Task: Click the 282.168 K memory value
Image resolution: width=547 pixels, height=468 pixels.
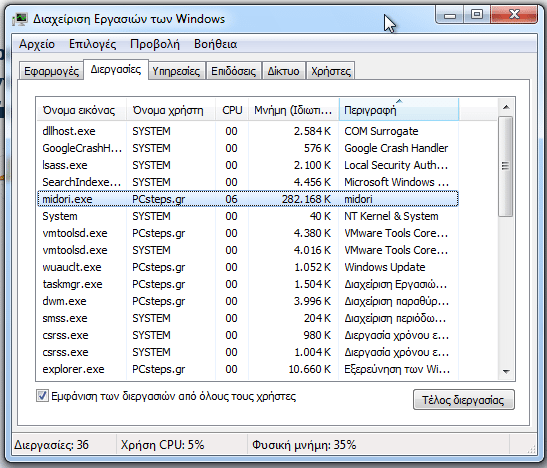Action: tap(306, 199)
